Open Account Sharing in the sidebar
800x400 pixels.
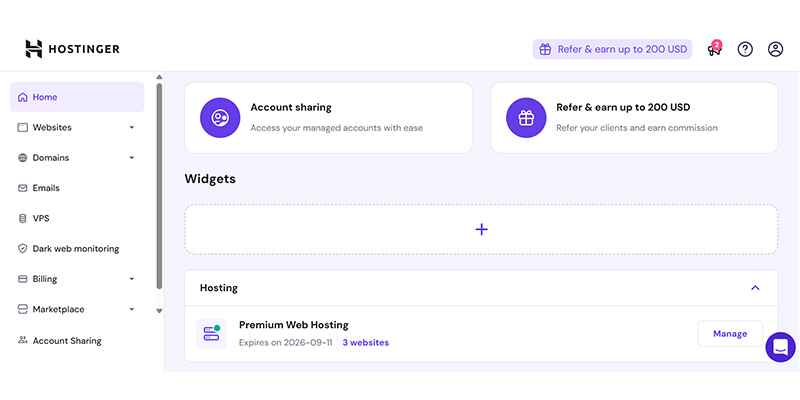[x=77, y=340]
